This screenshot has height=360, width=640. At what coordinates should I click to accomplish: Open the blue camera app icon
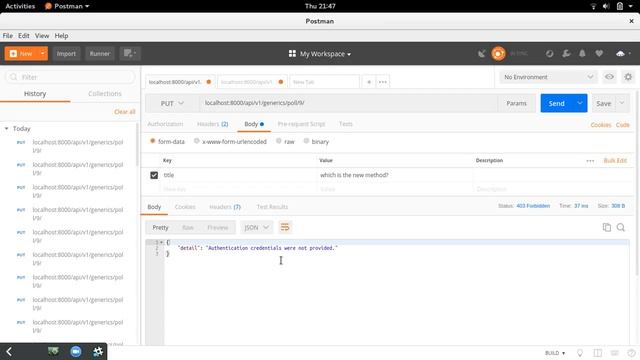tap(76, 351)
